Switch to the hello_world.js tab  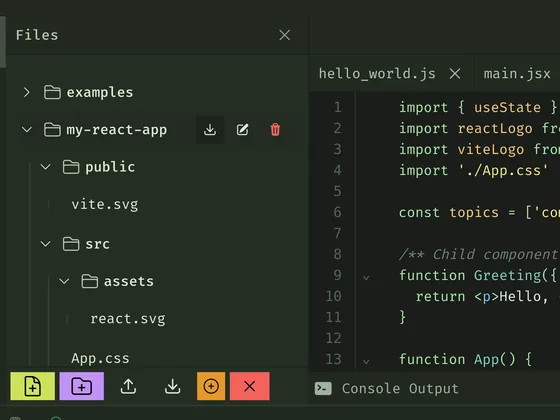click(377, 74)
